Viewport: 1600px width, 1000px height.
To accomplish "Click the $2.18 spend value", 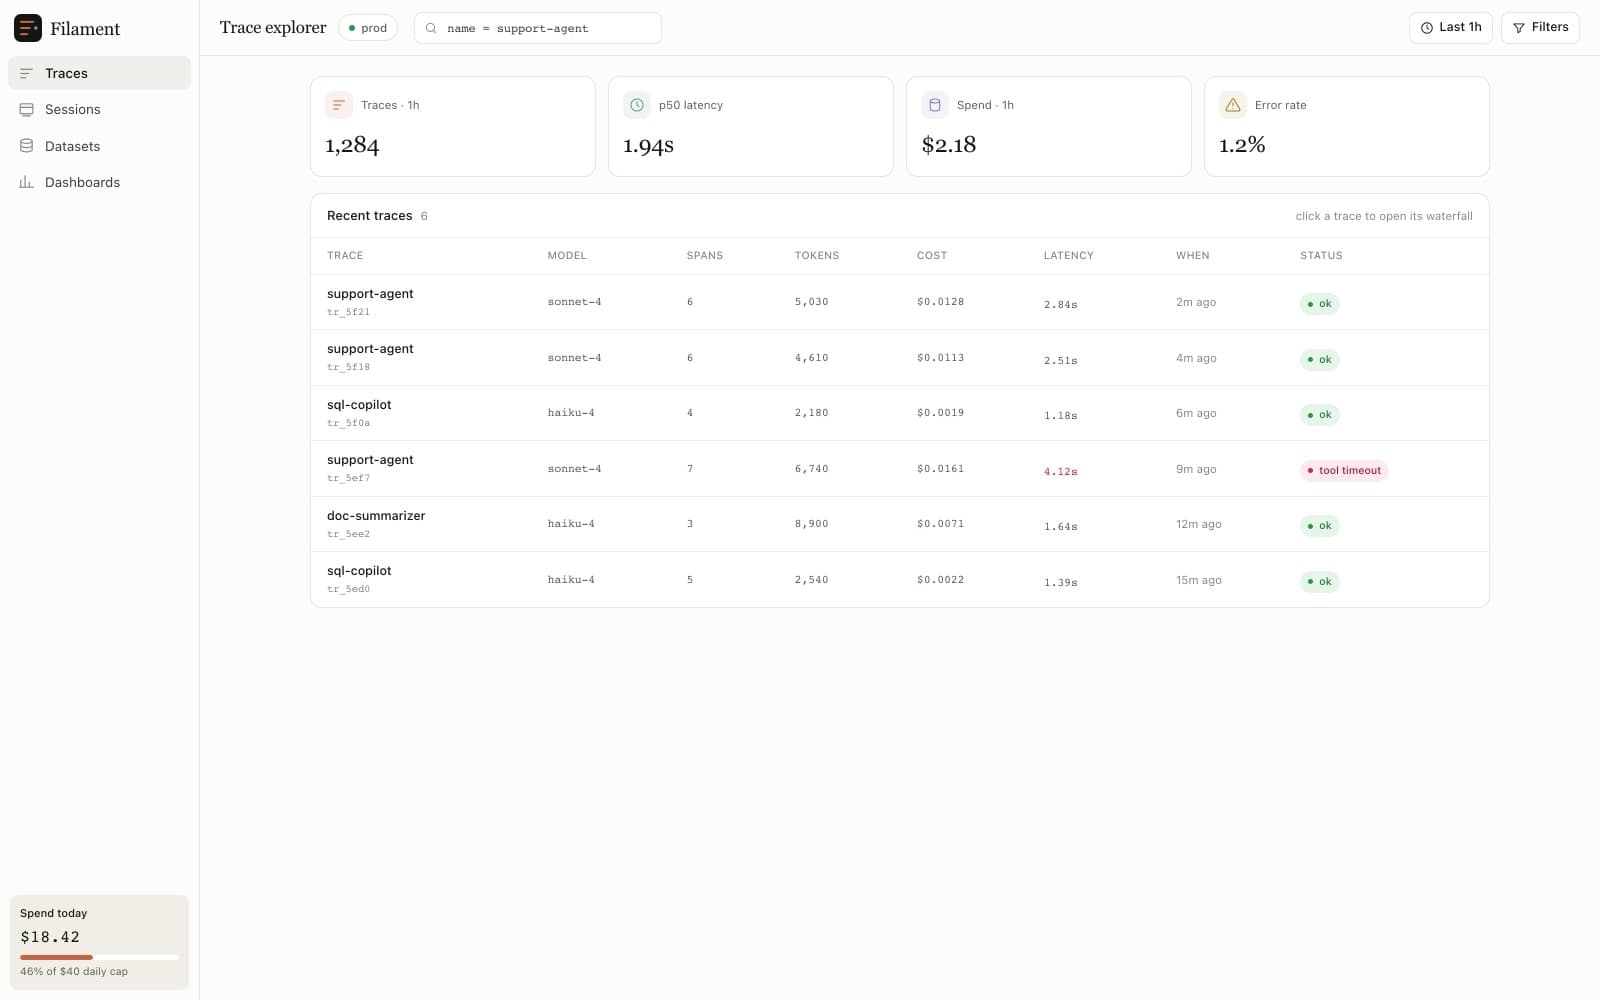I will click(x=949, y=146).
